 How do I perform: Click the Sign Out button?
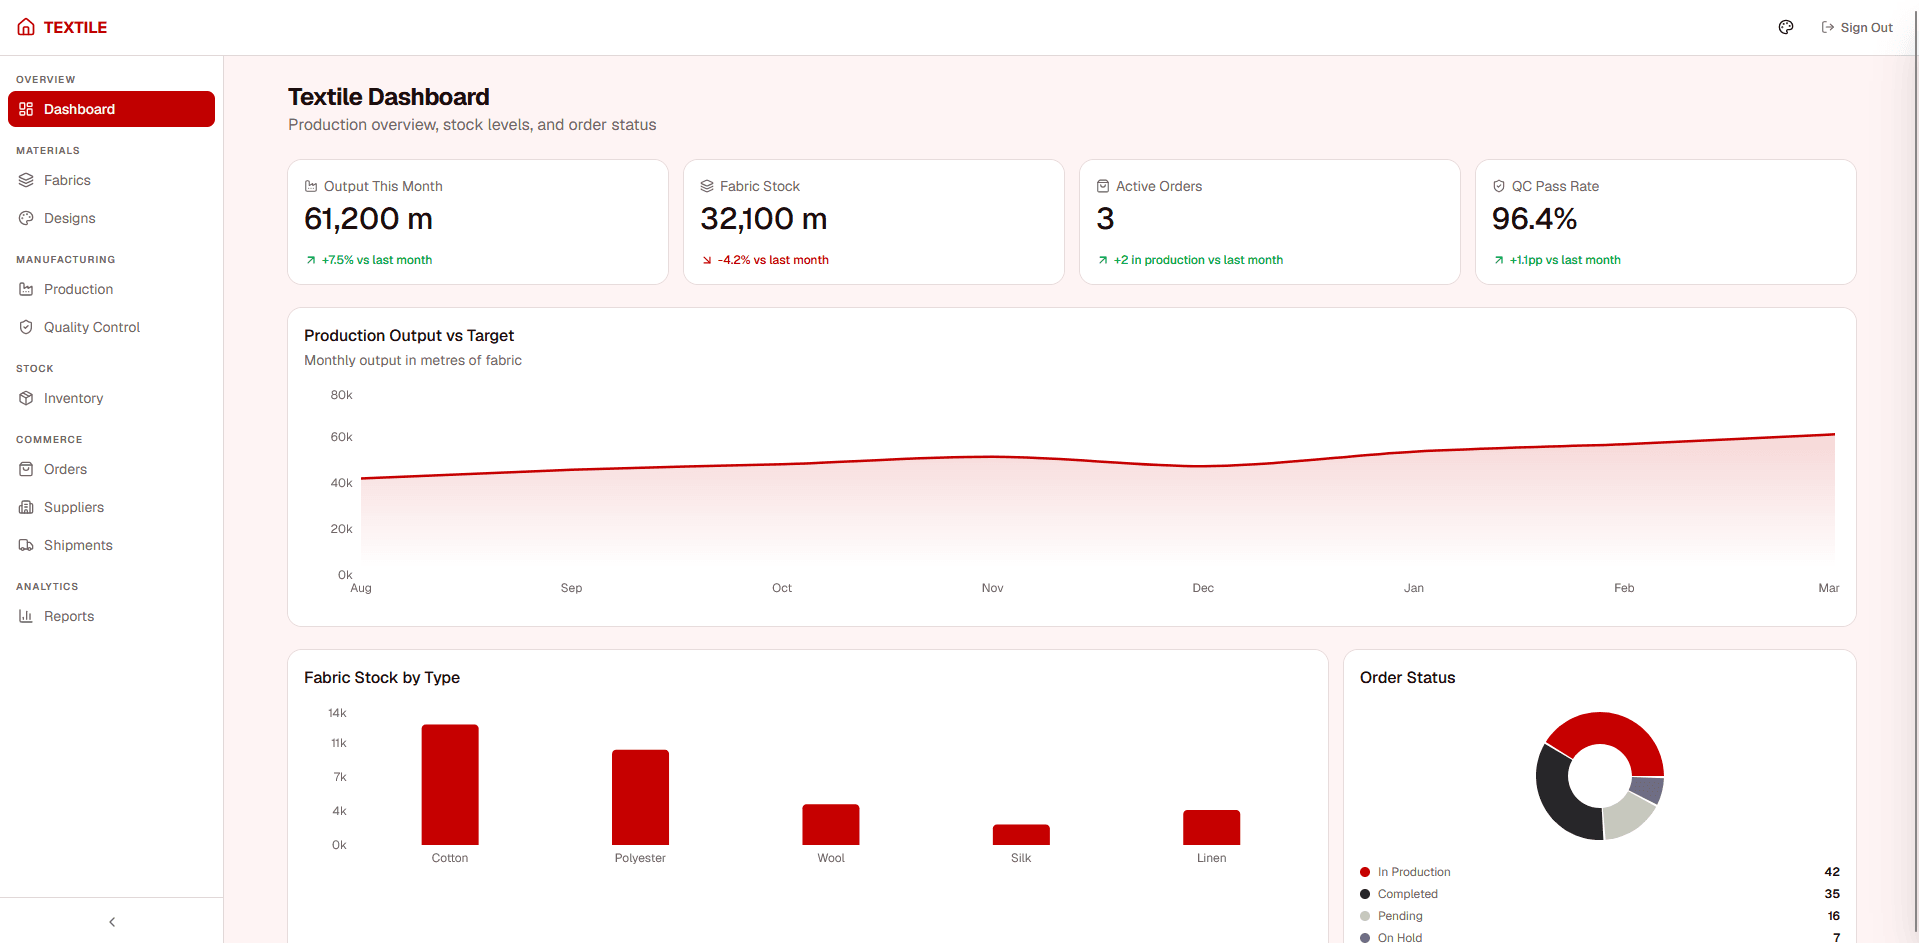1857,27
